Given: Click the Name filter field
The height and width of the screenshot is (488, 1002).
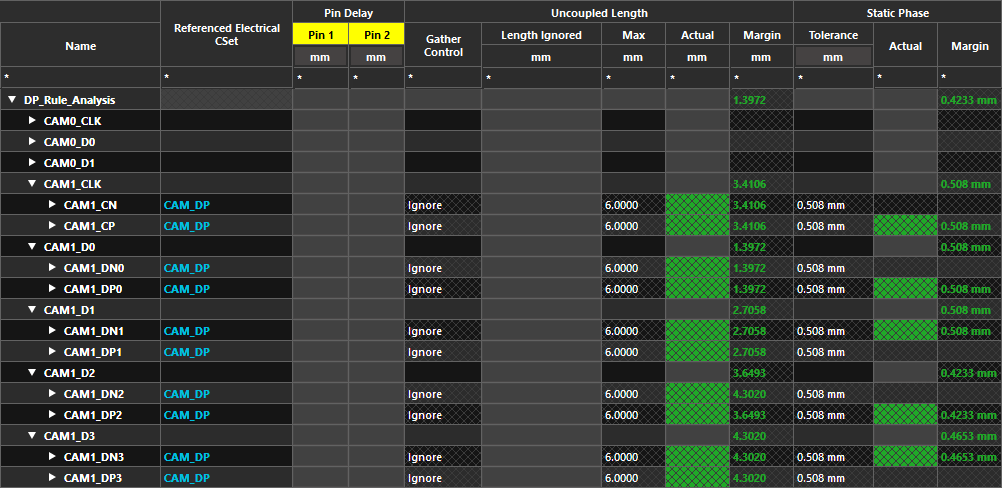Looking at the screenshot, I should (80, 78).
